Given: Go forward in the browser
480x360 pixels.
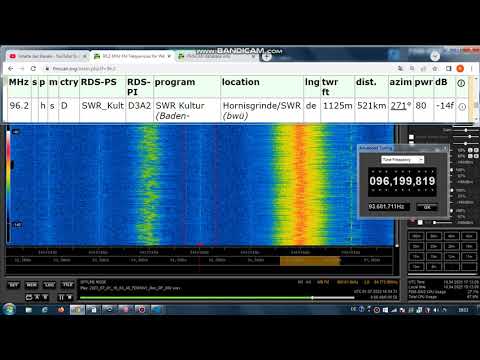Looking at the screenshot, I should pyautogui.click(x=22, y=69).
